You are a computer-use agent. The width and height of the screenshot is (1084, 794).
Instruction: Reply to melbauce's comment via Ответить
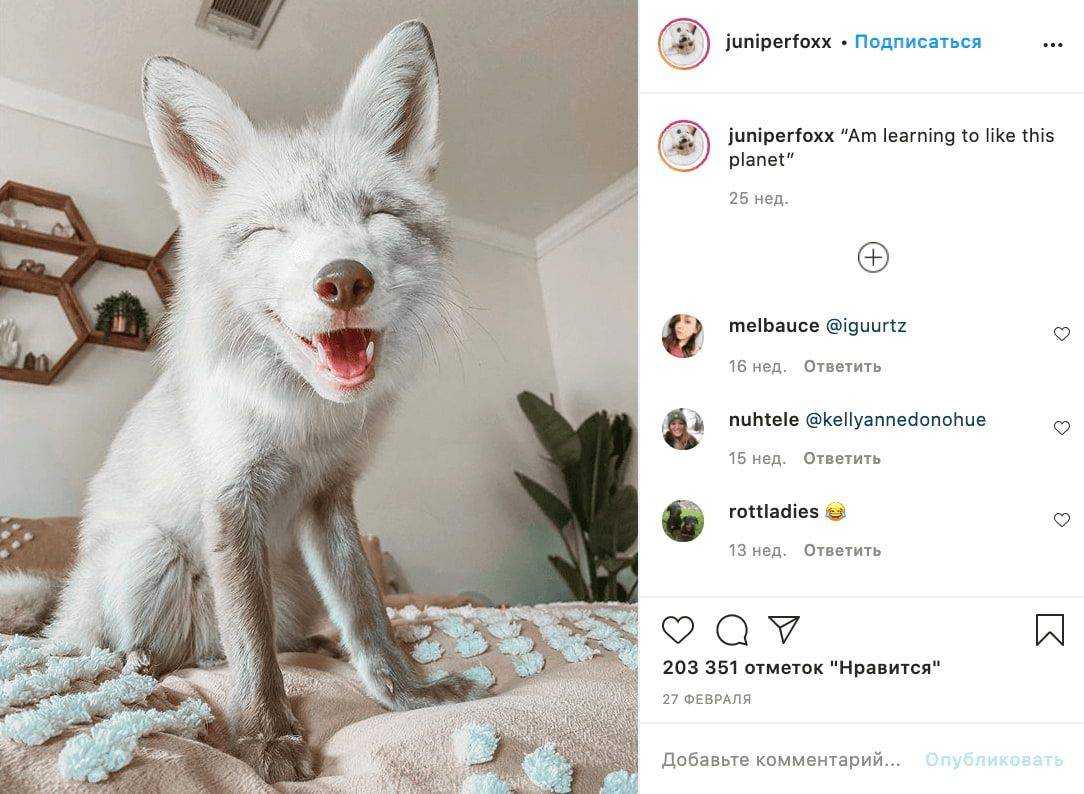click(x=842, y=366)
